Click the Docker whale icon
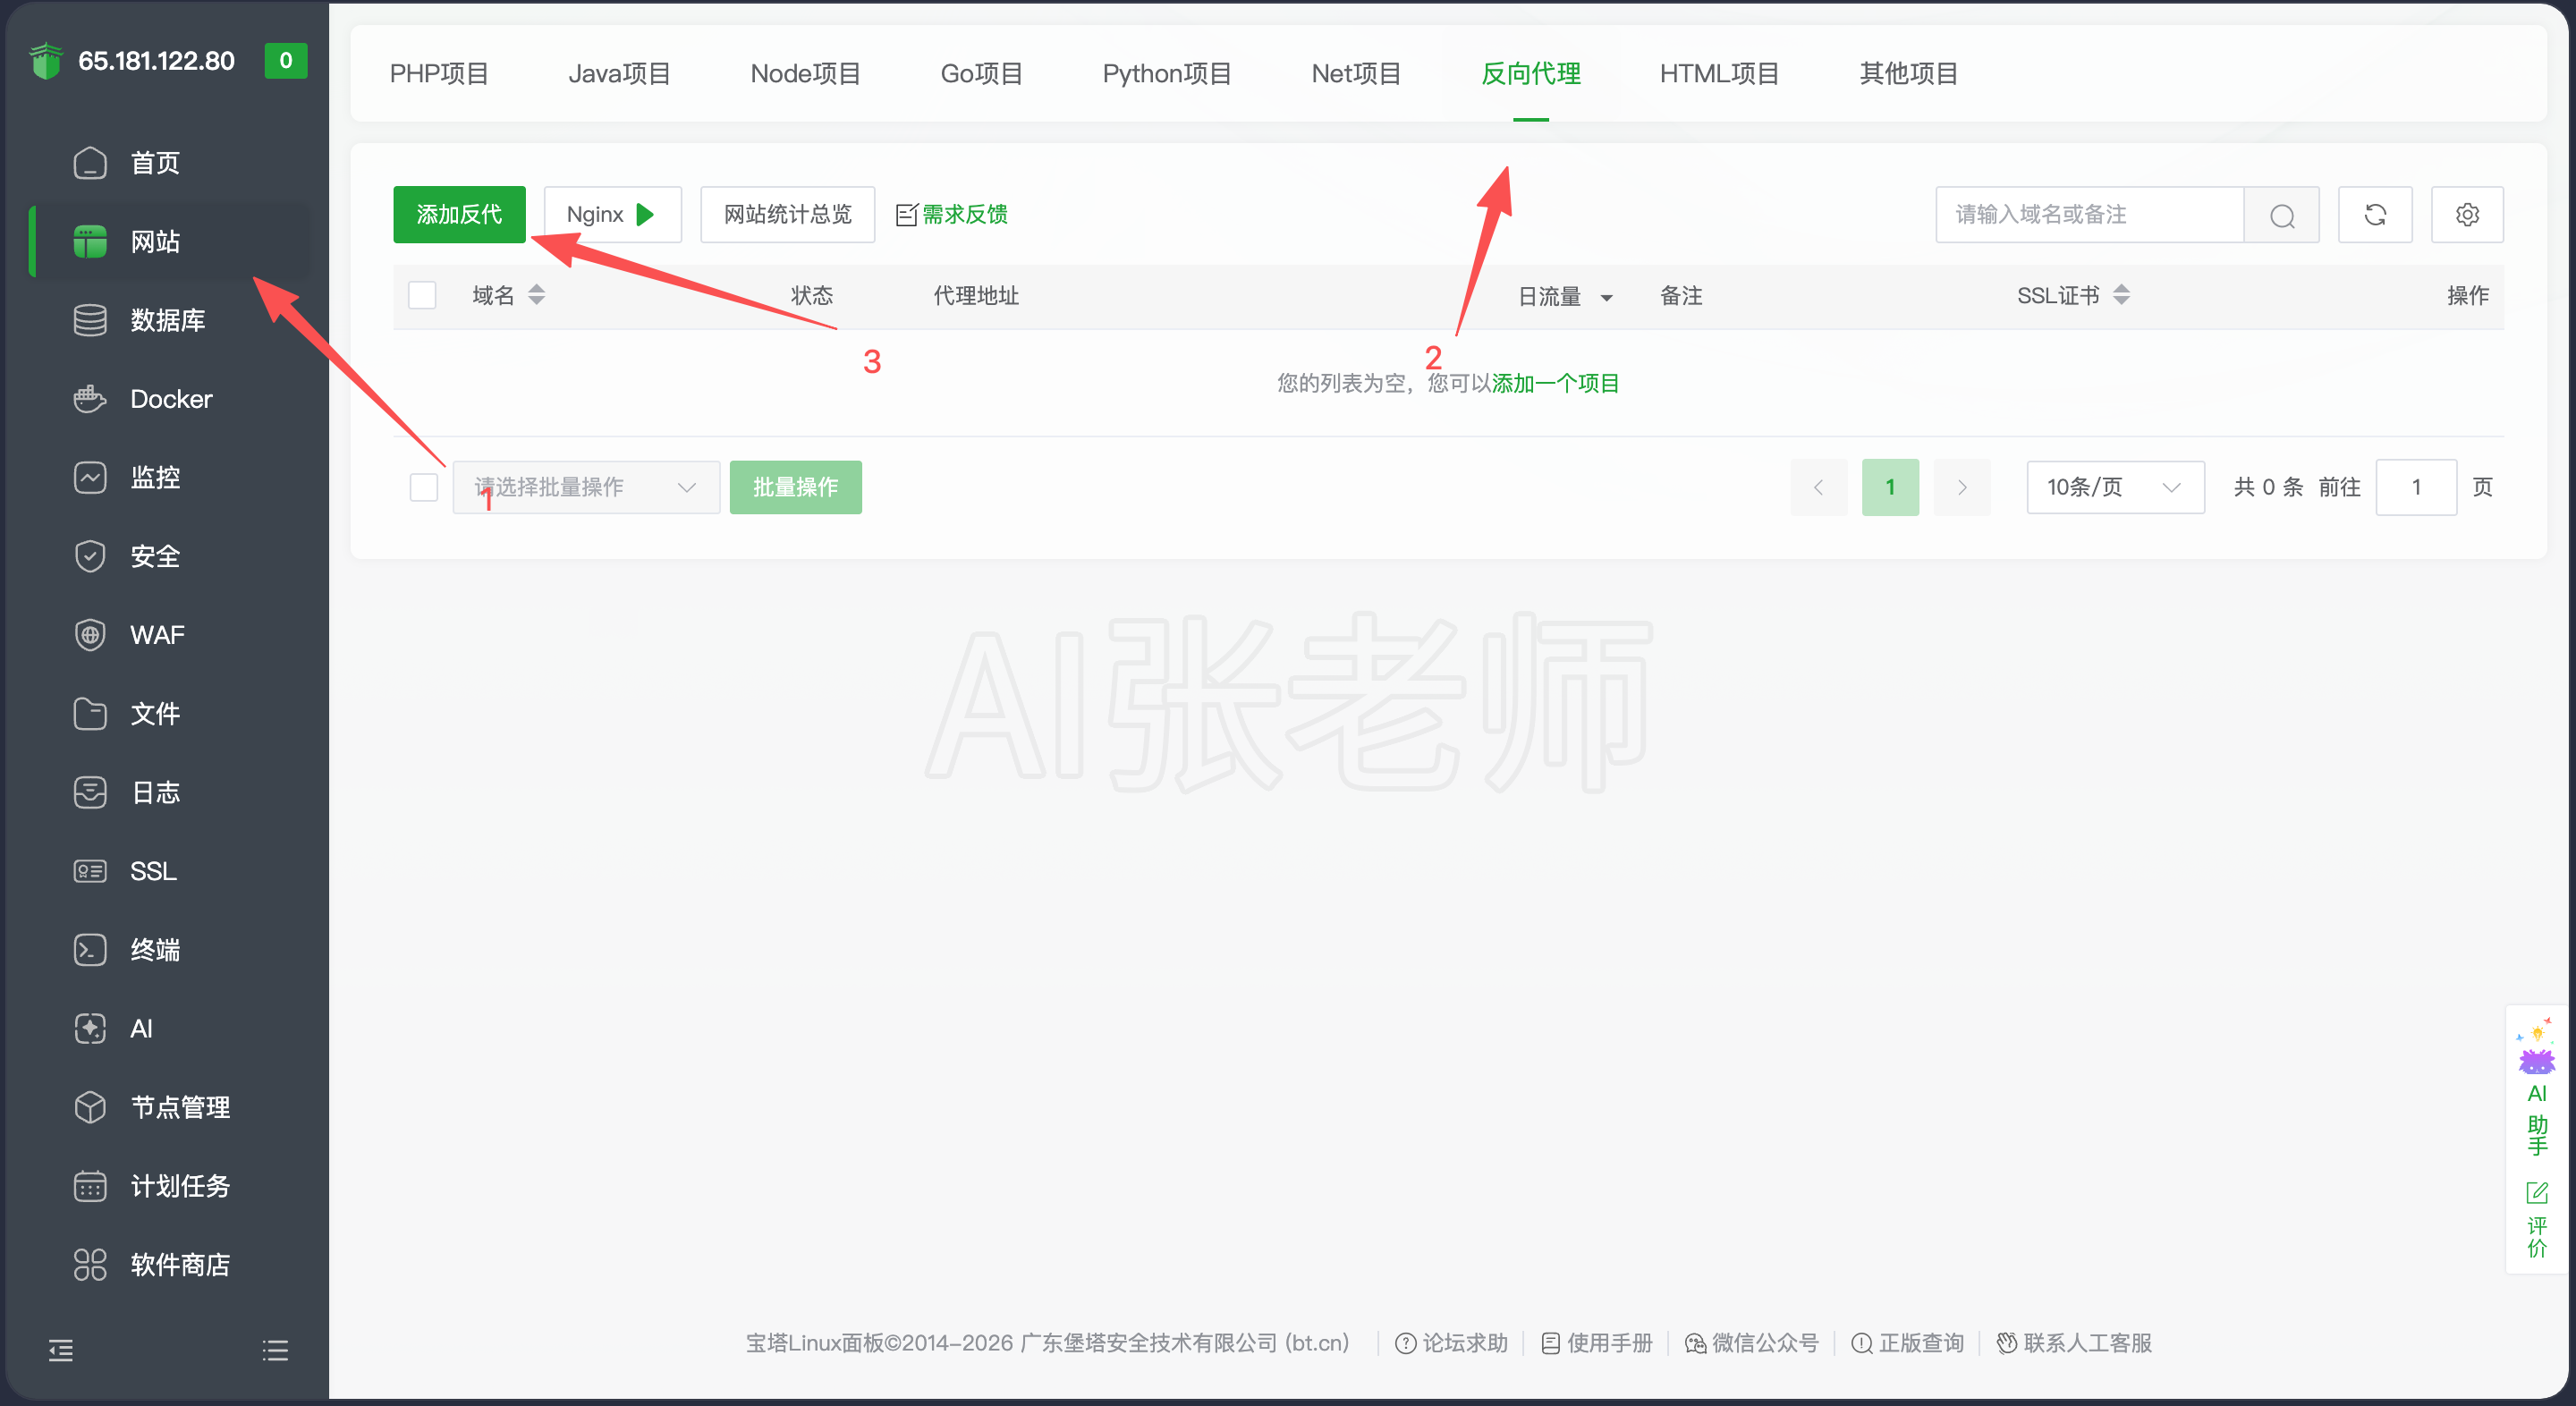This screenshot has width=2576, height=1406. coord(90,399)
